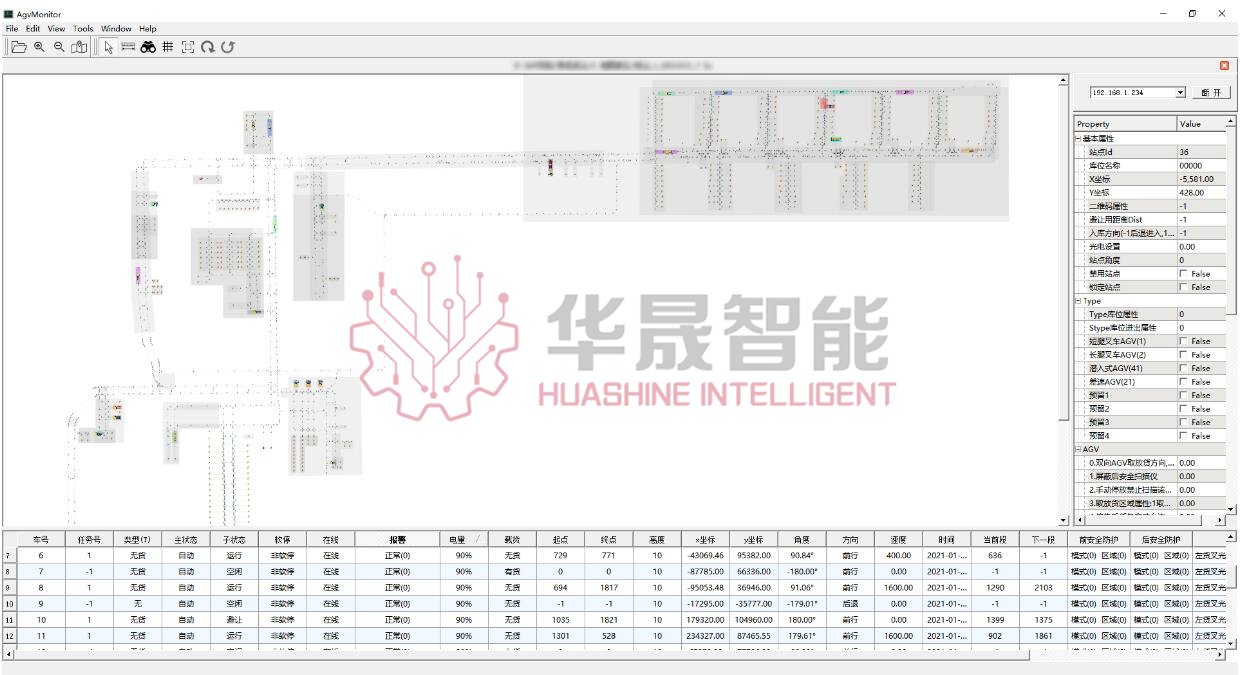The width and height of the screenshot is (1240, 675).
Task: Activate the measure ruler tool
Action: click(x=128, y=47)
